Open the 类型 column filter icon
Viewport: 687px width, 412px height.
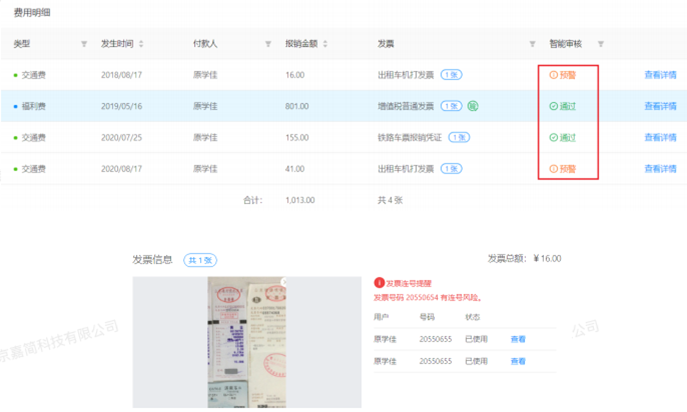83,44
